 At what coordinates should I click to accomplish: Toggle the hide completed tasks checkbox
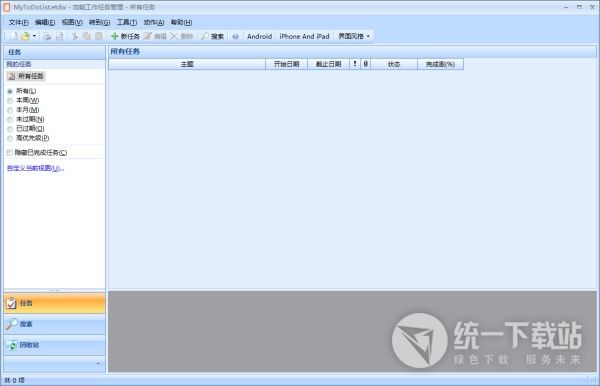point(9,153)
